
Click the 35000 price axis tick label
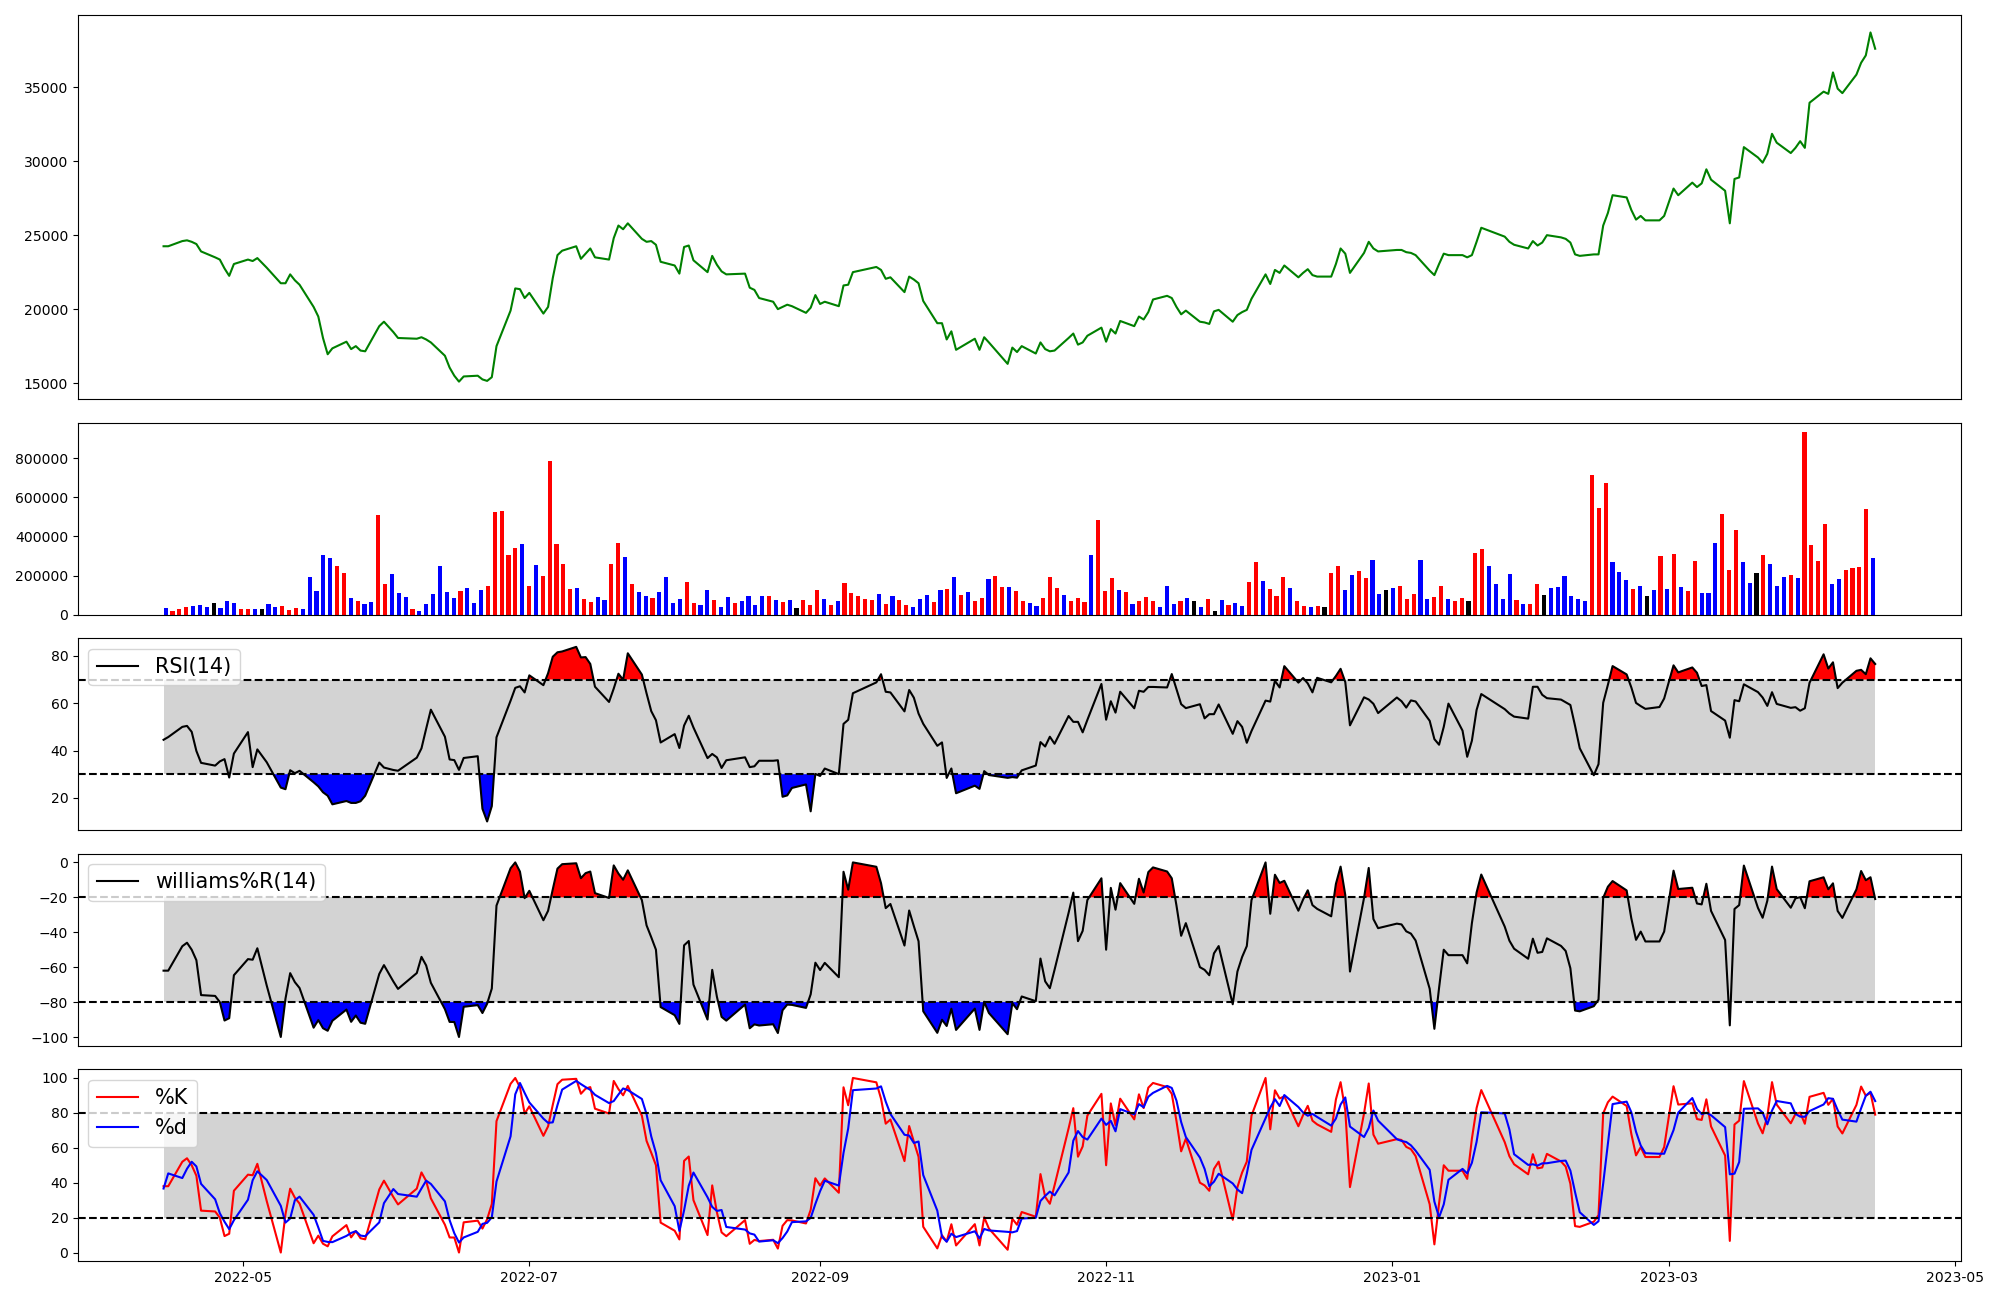(x=45, y=88)
